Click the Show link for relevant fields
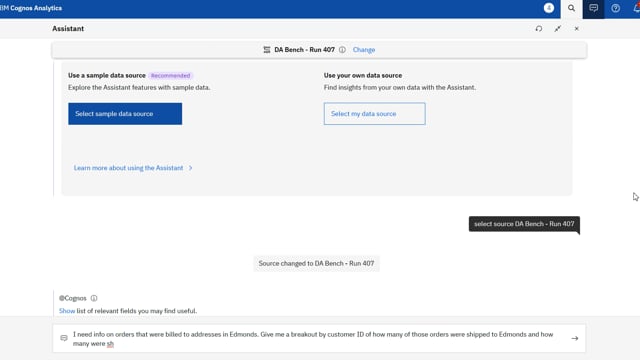 pos(67,311)
